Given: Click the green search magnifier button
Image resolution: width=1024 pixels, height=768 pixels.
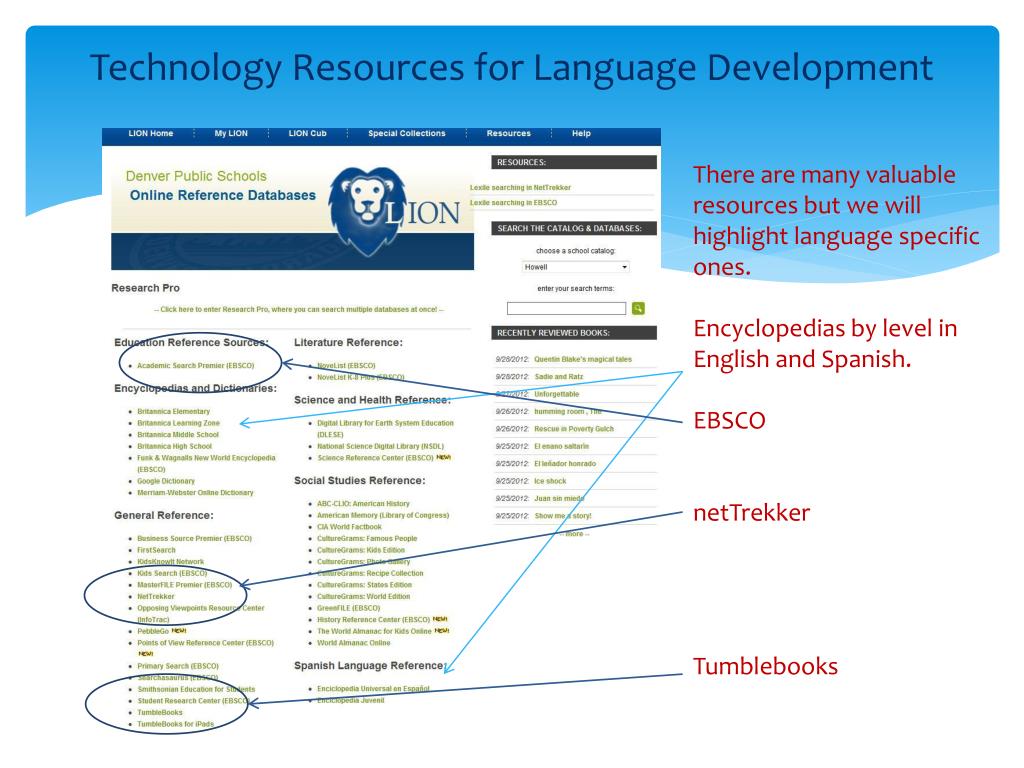Looking at the screenshot, I should (x=638, y=308).
